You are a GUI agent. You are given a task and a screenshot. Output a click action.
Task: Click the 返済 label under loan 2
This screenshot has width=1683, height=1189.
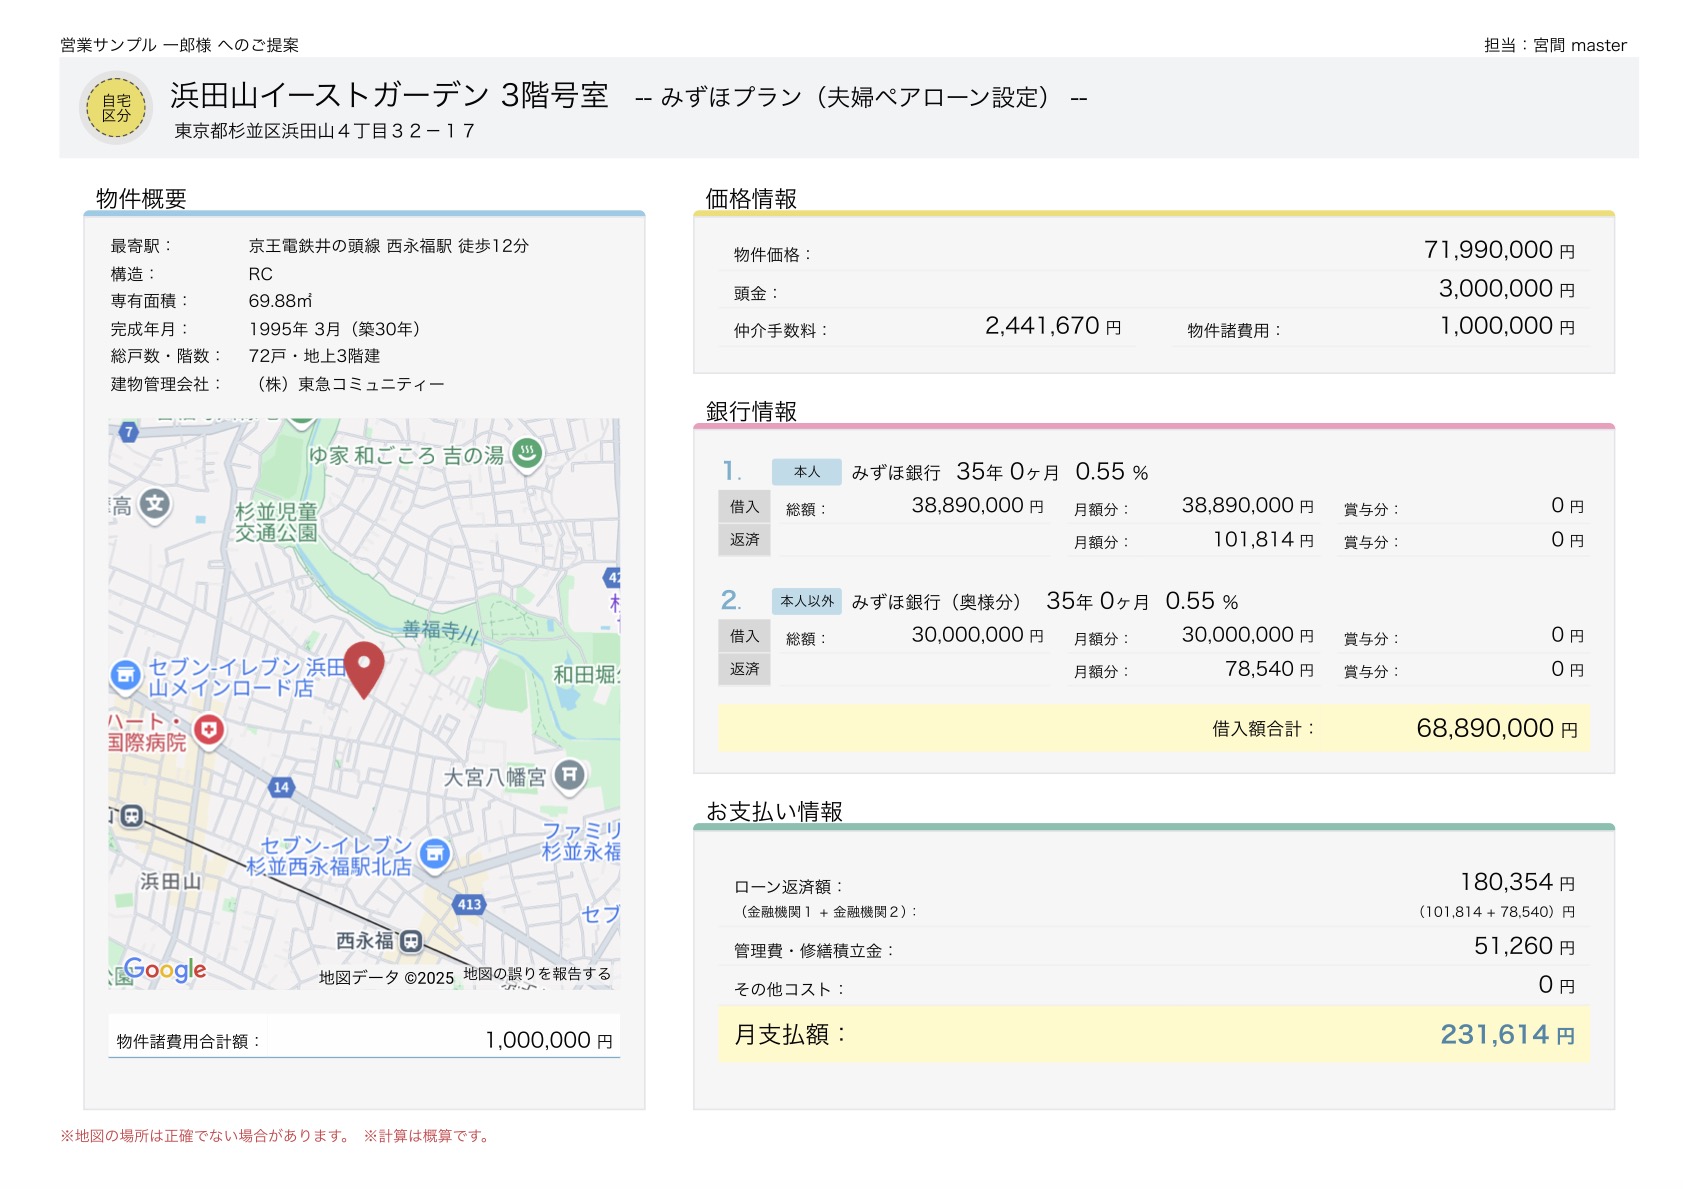(744, 669)
